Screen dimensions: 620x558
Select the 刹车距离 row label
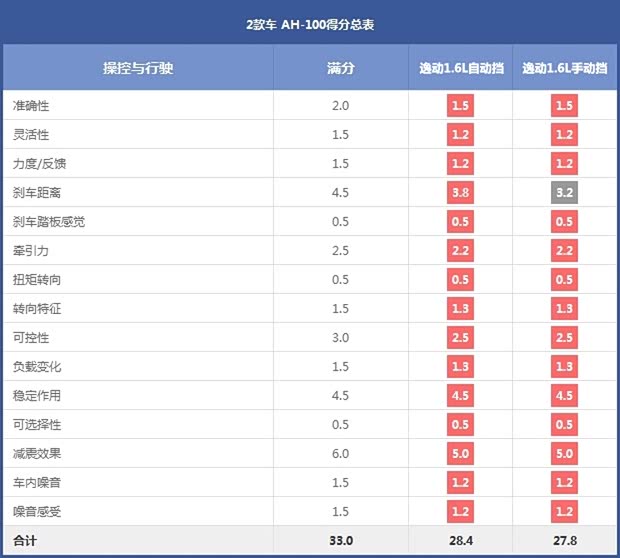pos(37,193)
